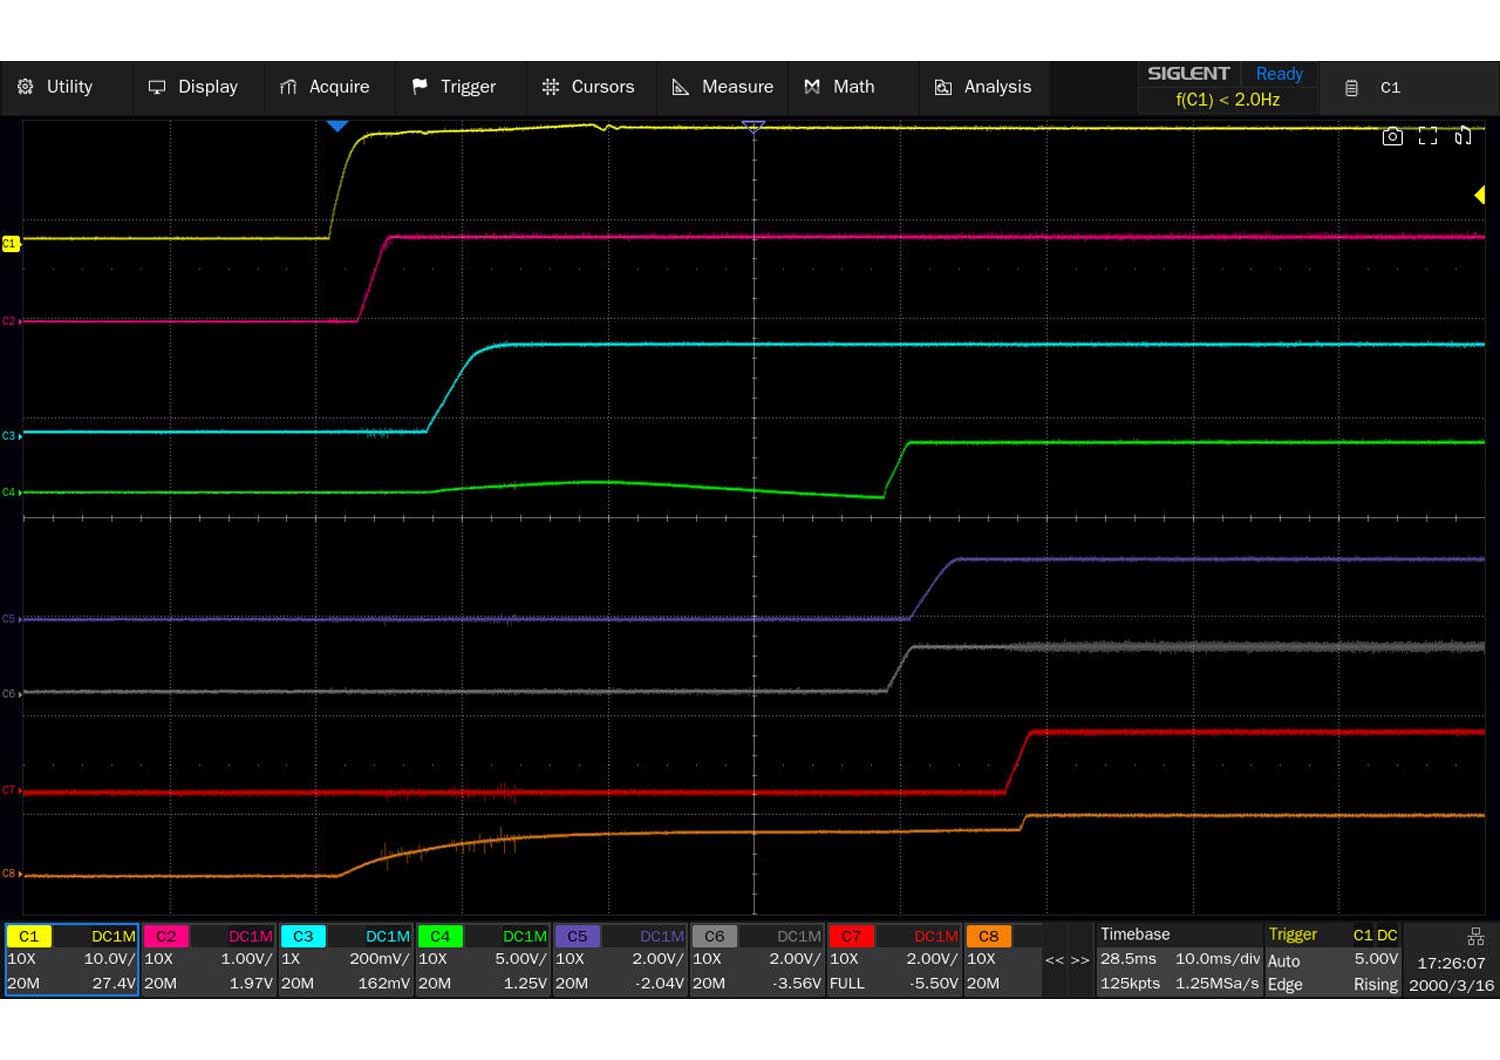Select the Math menu item
The width and height of the screenshot is (1500, 1060).
[840, 87]
